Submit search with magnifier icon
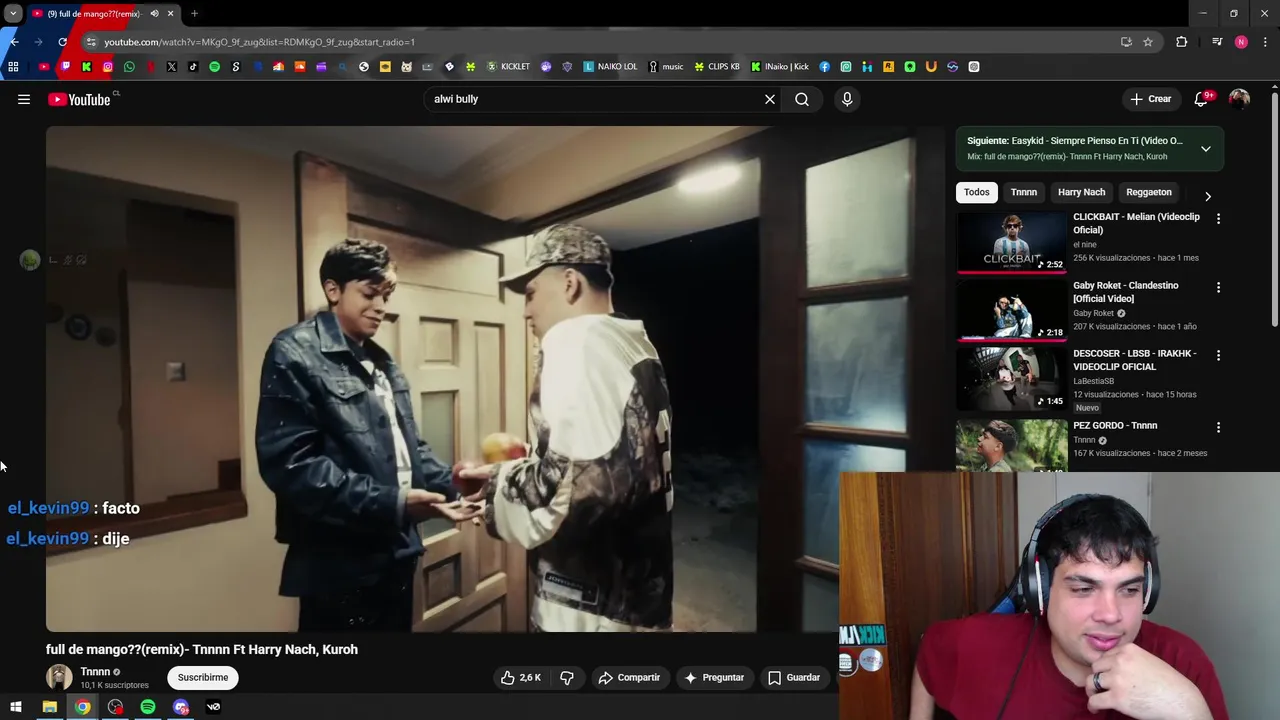Viewport: 1280px width, 720px height. click(802, 99)
